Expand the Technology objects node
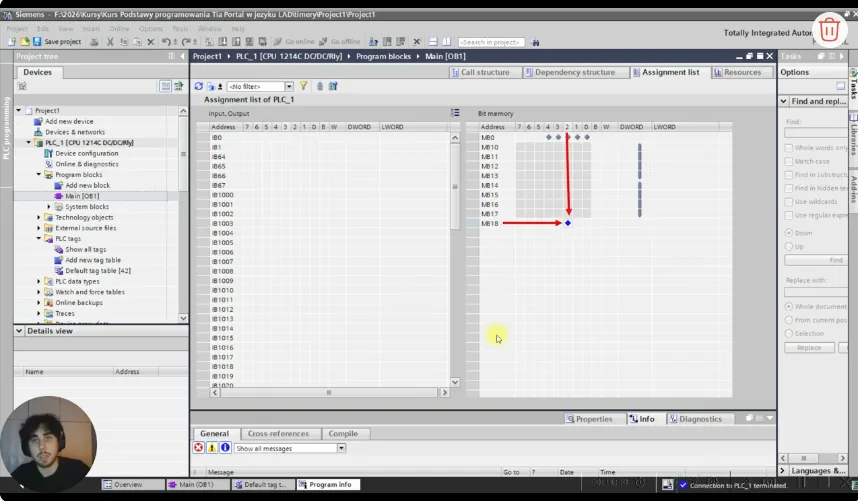The width and height of the screenshot is (858, 501). pos(39,217)
